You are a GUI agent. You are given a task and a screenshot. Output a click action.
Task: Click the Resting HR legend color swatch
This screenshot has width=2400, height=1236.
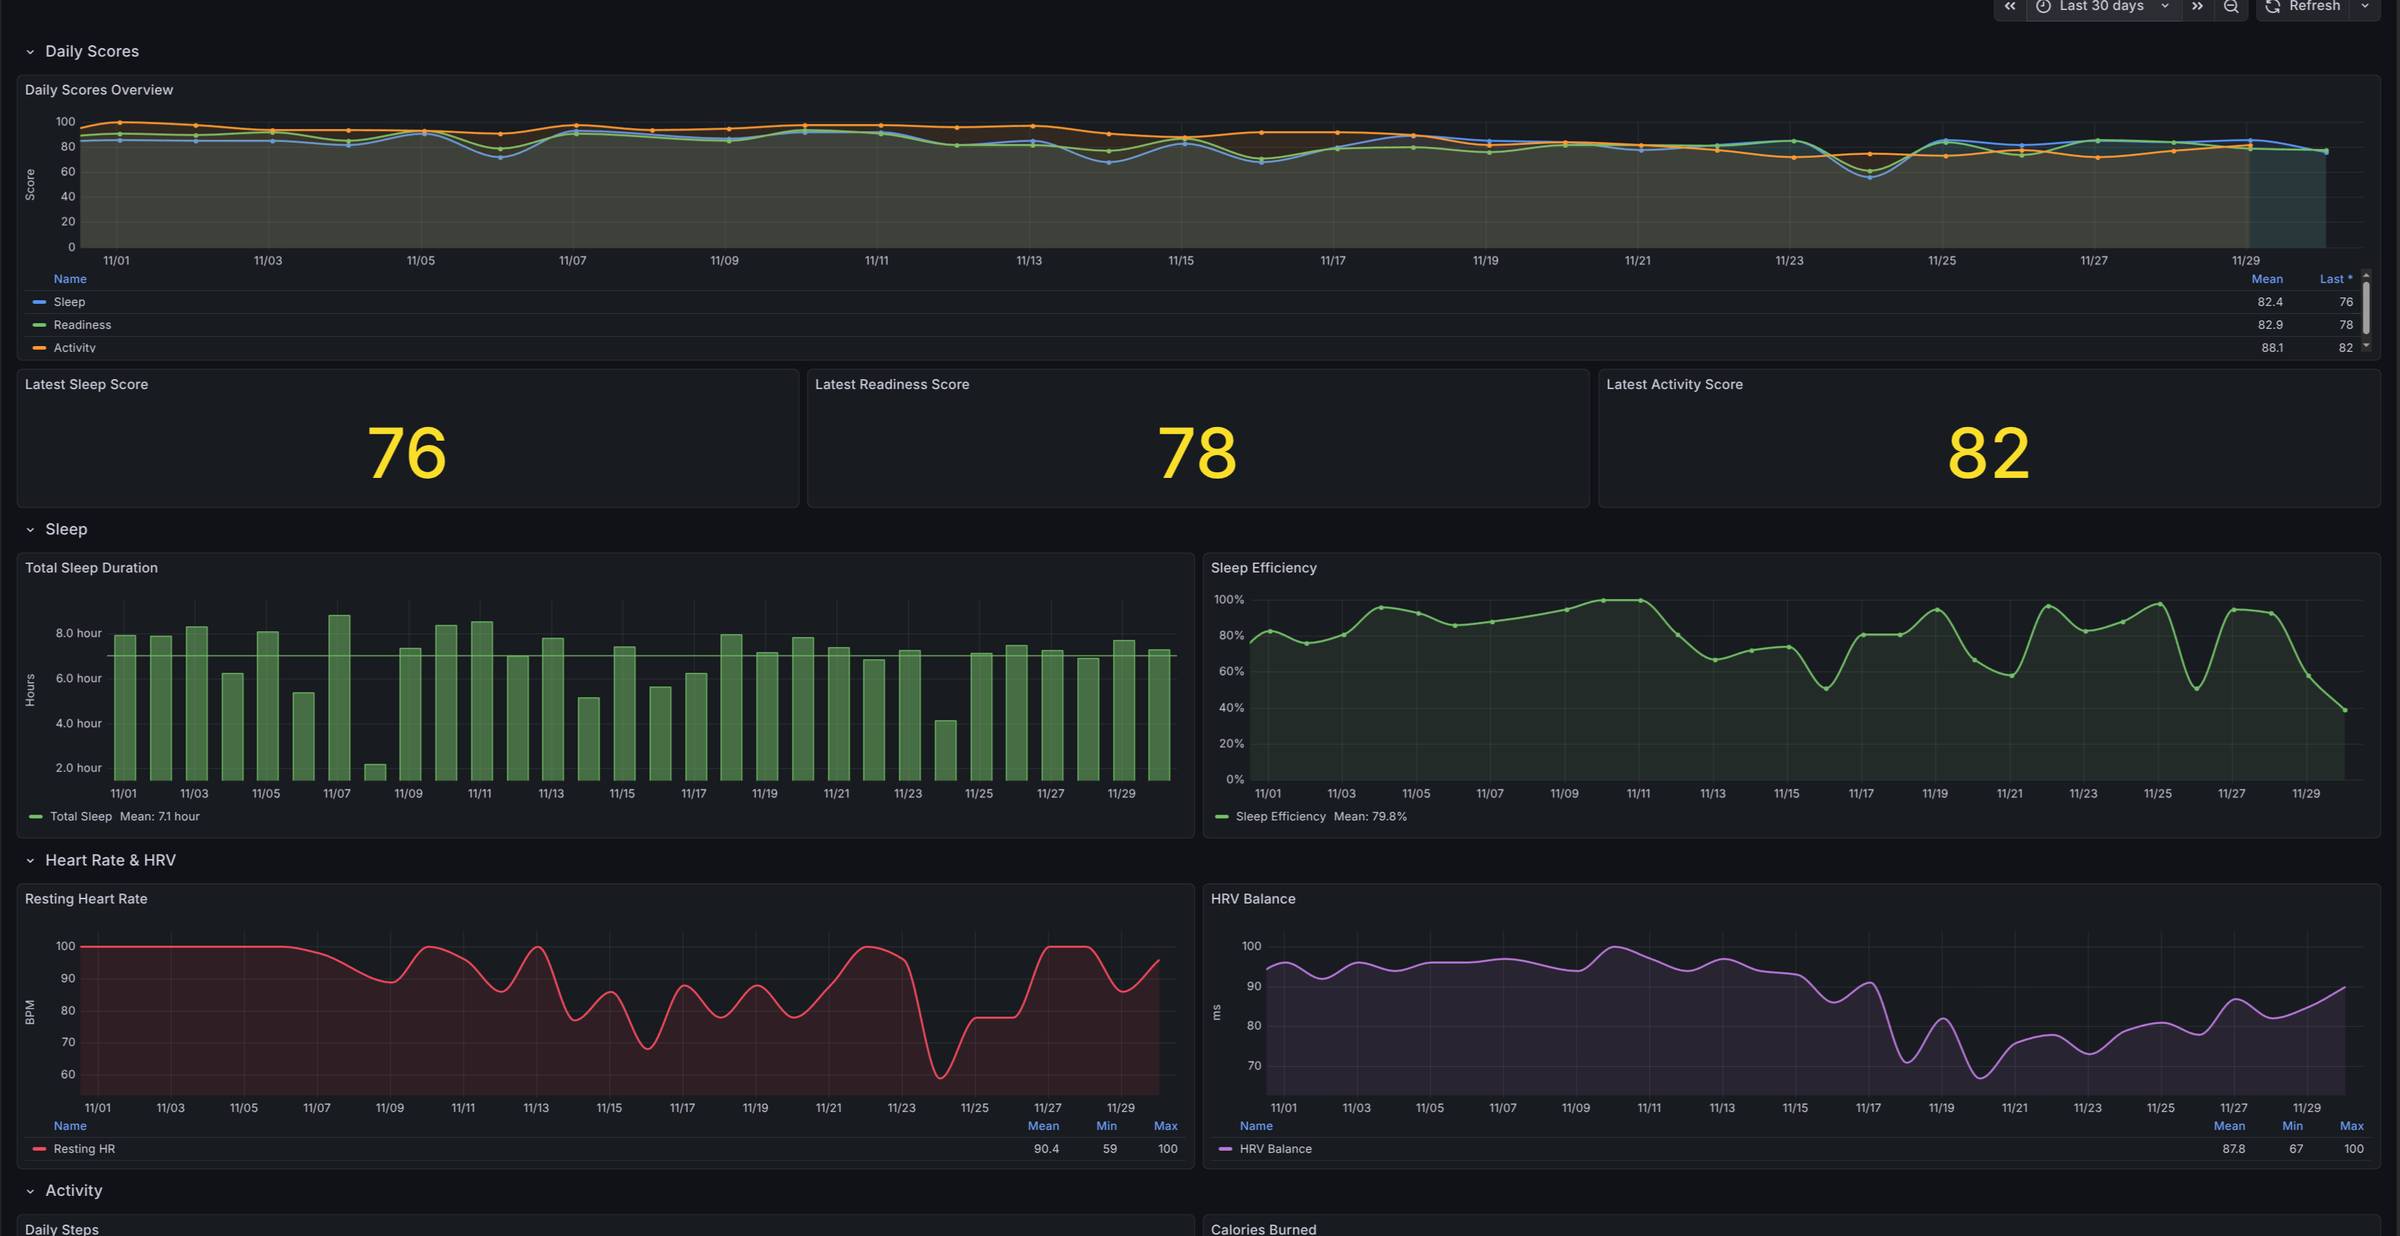coord(39,1149)
